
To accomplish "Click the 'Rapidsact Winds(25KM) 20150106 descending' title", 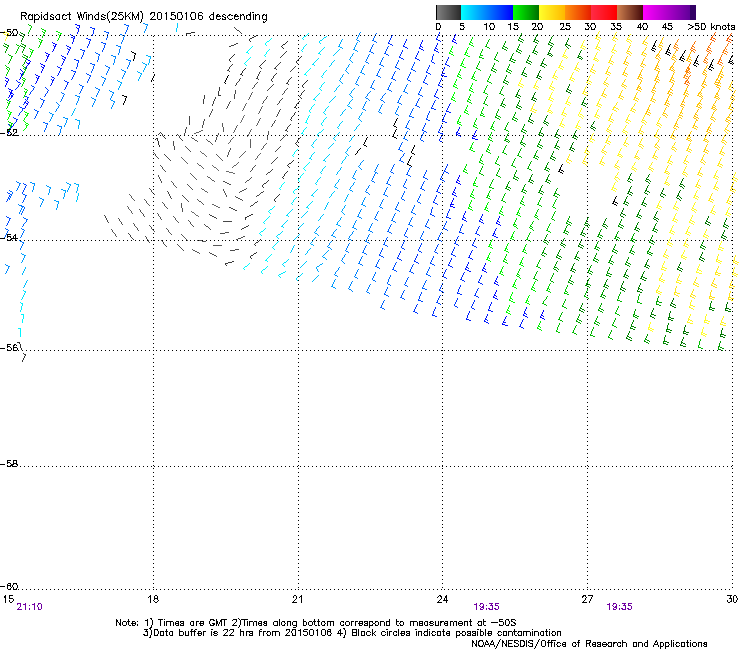I will coord(143,17).
